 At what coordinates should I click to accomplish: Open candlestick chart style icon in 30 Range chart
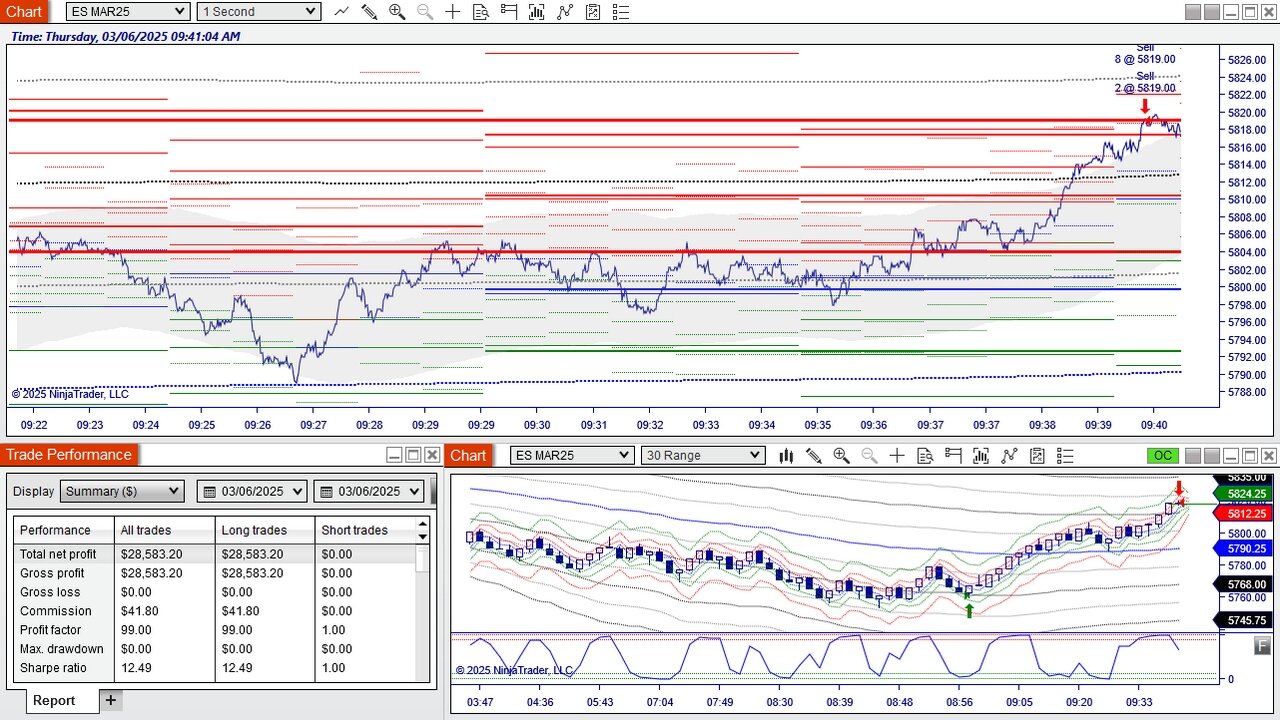click(786, 456)
